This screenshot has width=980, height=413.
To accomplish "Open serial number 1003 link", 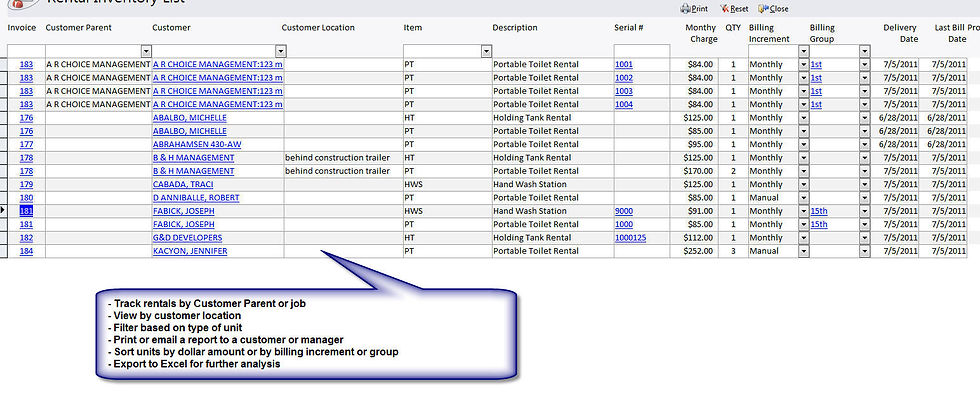I will 624,91.
